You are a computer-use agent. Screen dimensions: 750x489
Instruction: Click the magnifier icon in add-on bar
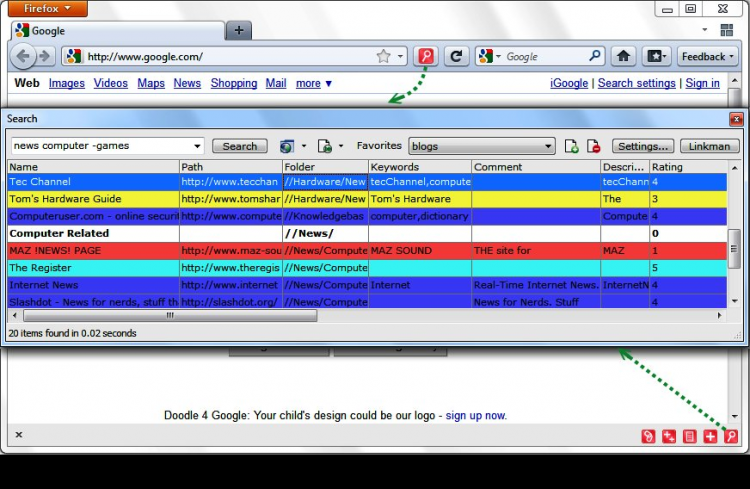(731, 436)
